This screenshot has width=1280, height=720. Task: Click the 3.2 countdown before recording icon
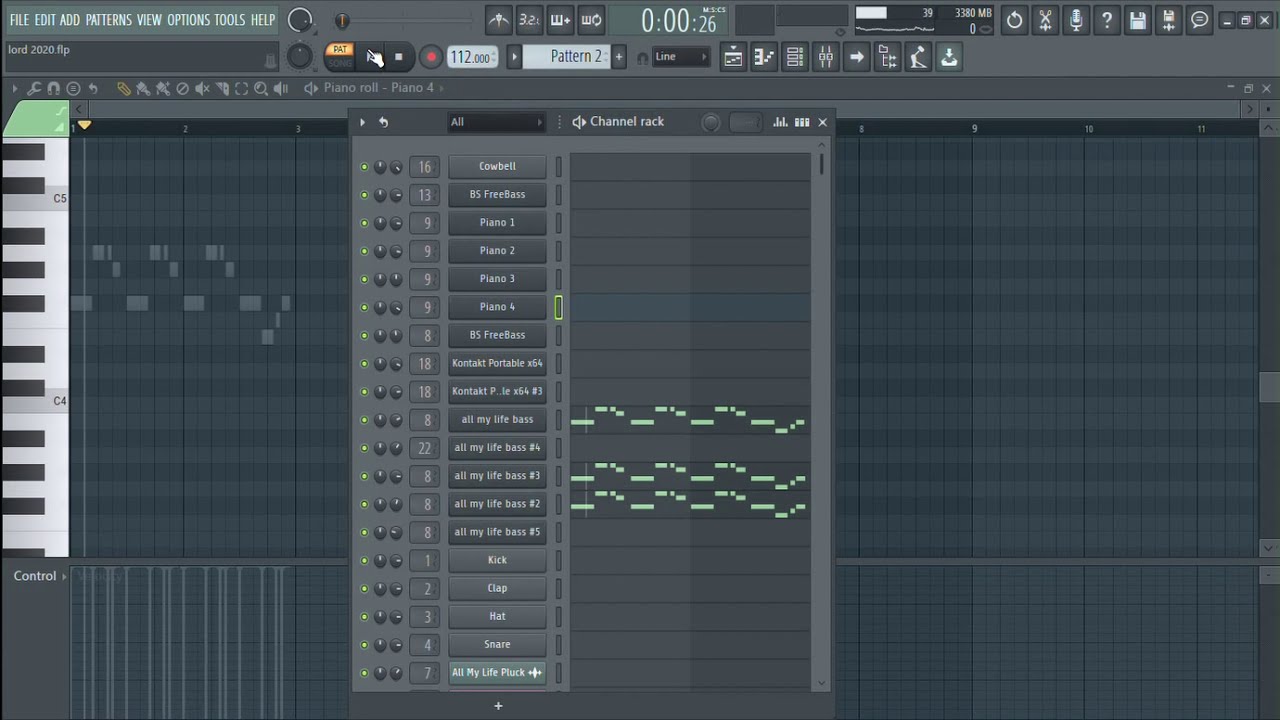tap(529, 20)
